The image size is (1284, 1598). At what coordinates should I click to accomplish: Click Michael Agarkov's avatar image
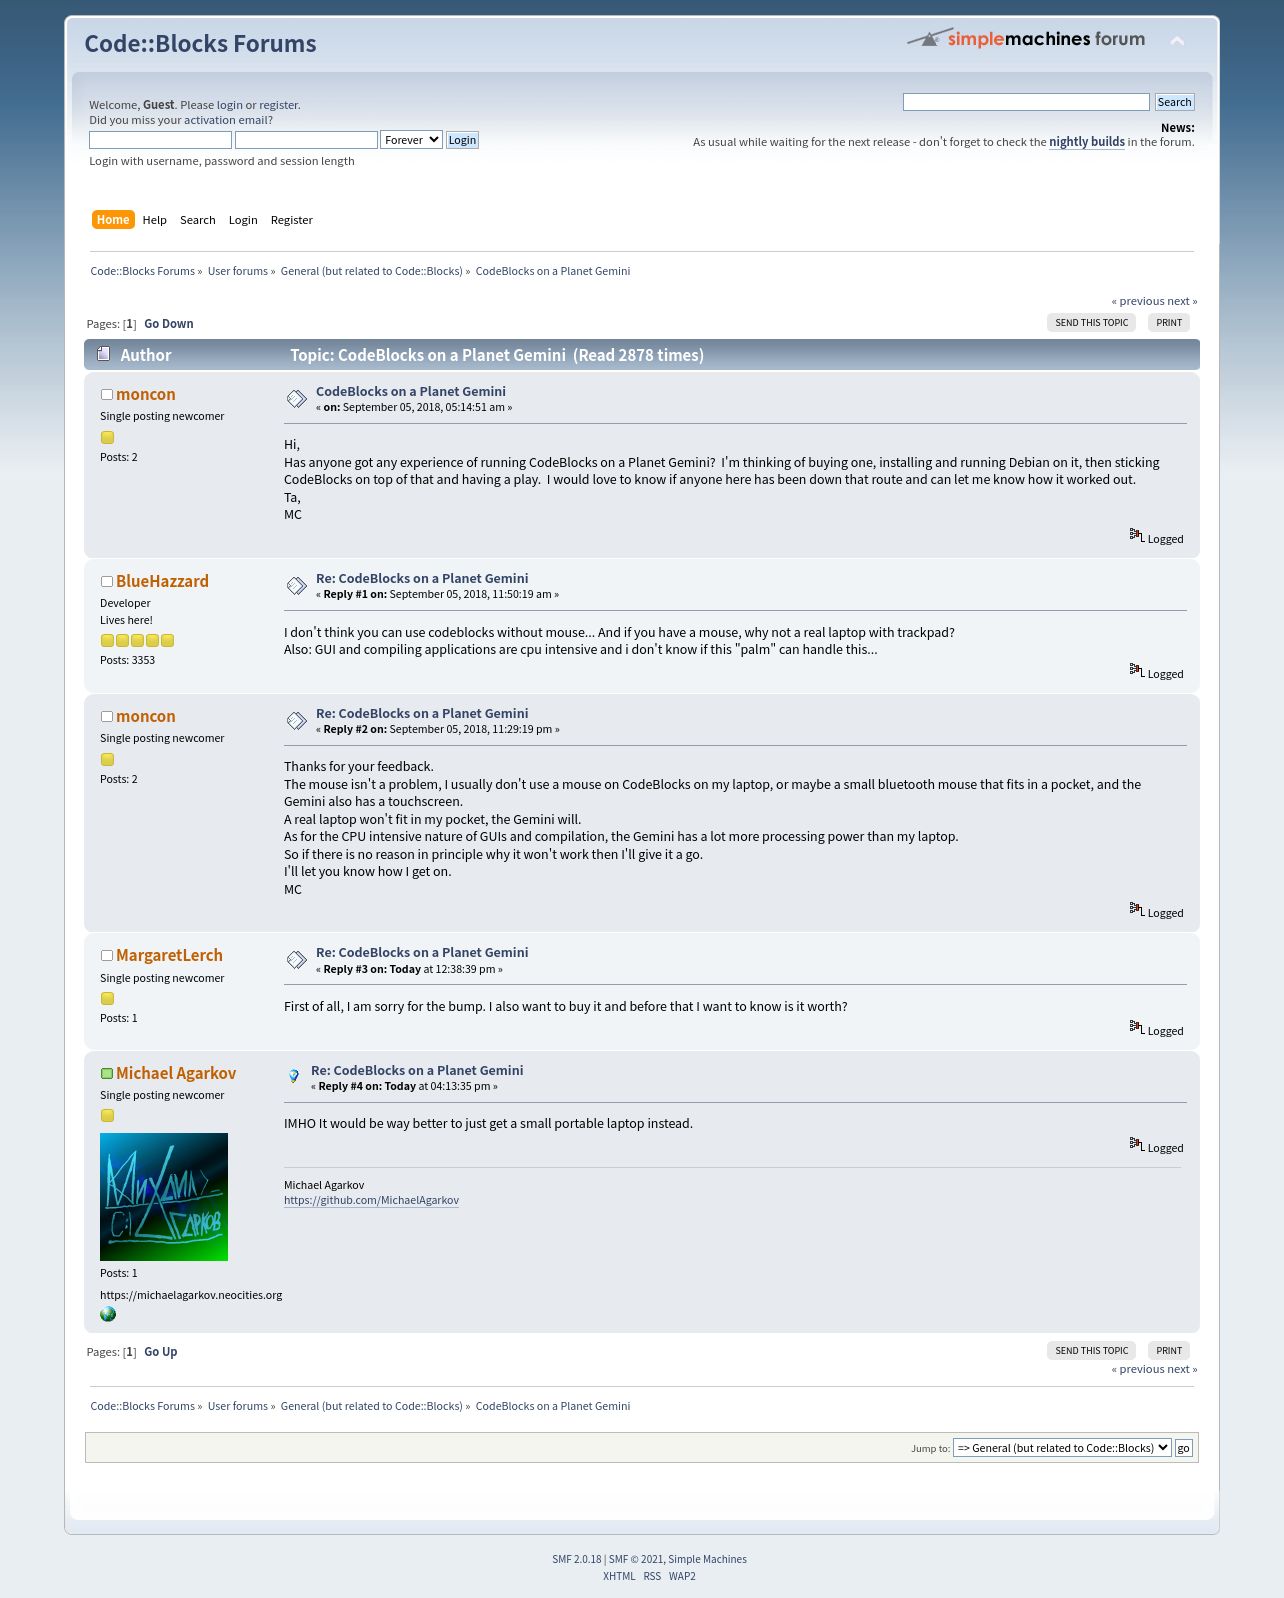point(164,1197)
